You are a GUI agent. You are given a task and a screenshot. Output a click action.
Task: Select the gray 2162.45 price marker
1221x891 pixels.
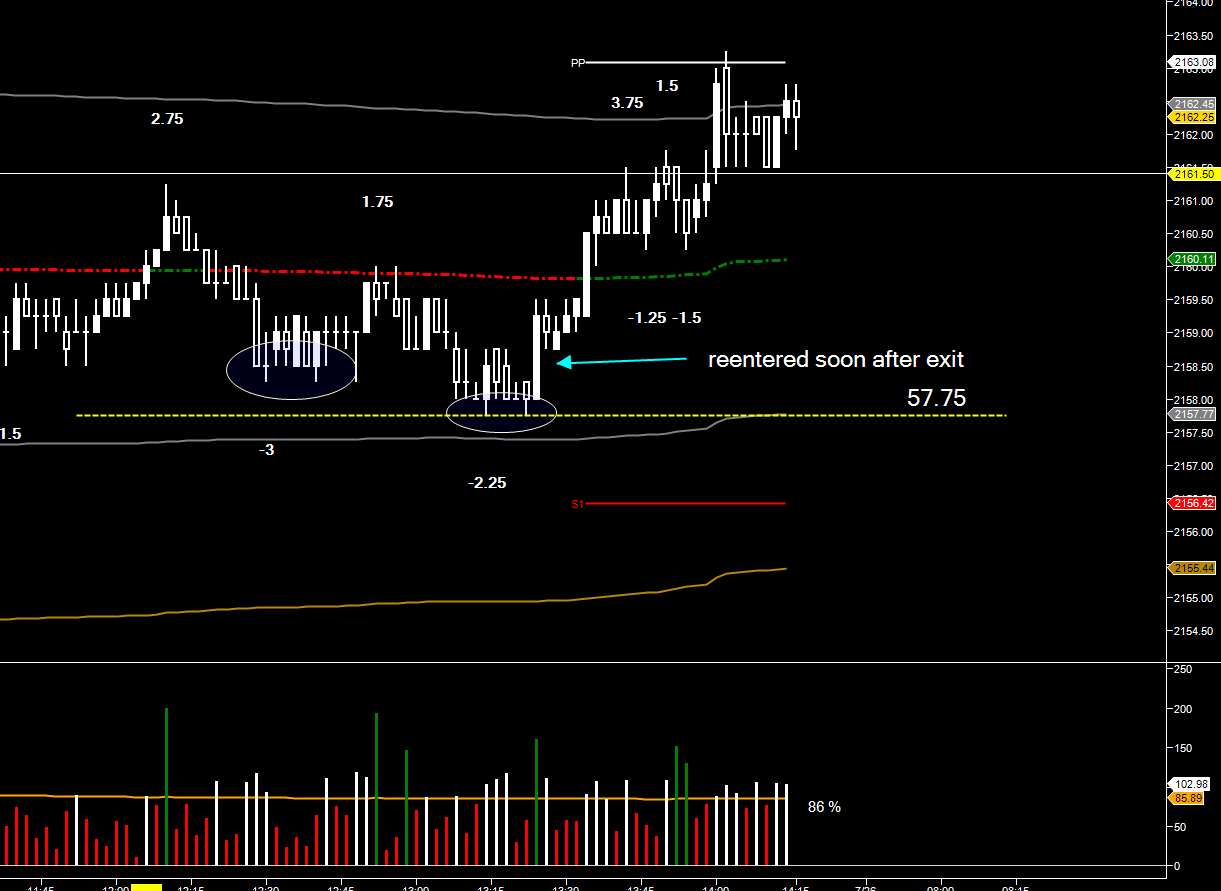pyautogui.click(x=1192, y=104)
